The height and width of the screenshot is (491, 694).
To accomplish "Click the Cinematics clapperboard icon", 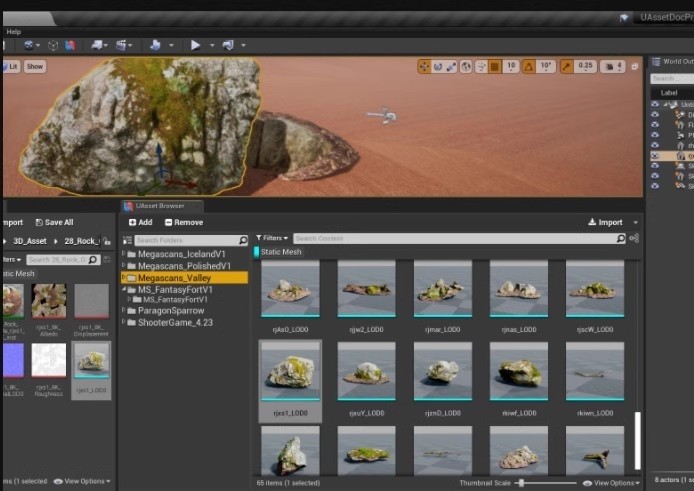I will coord(120,45).
